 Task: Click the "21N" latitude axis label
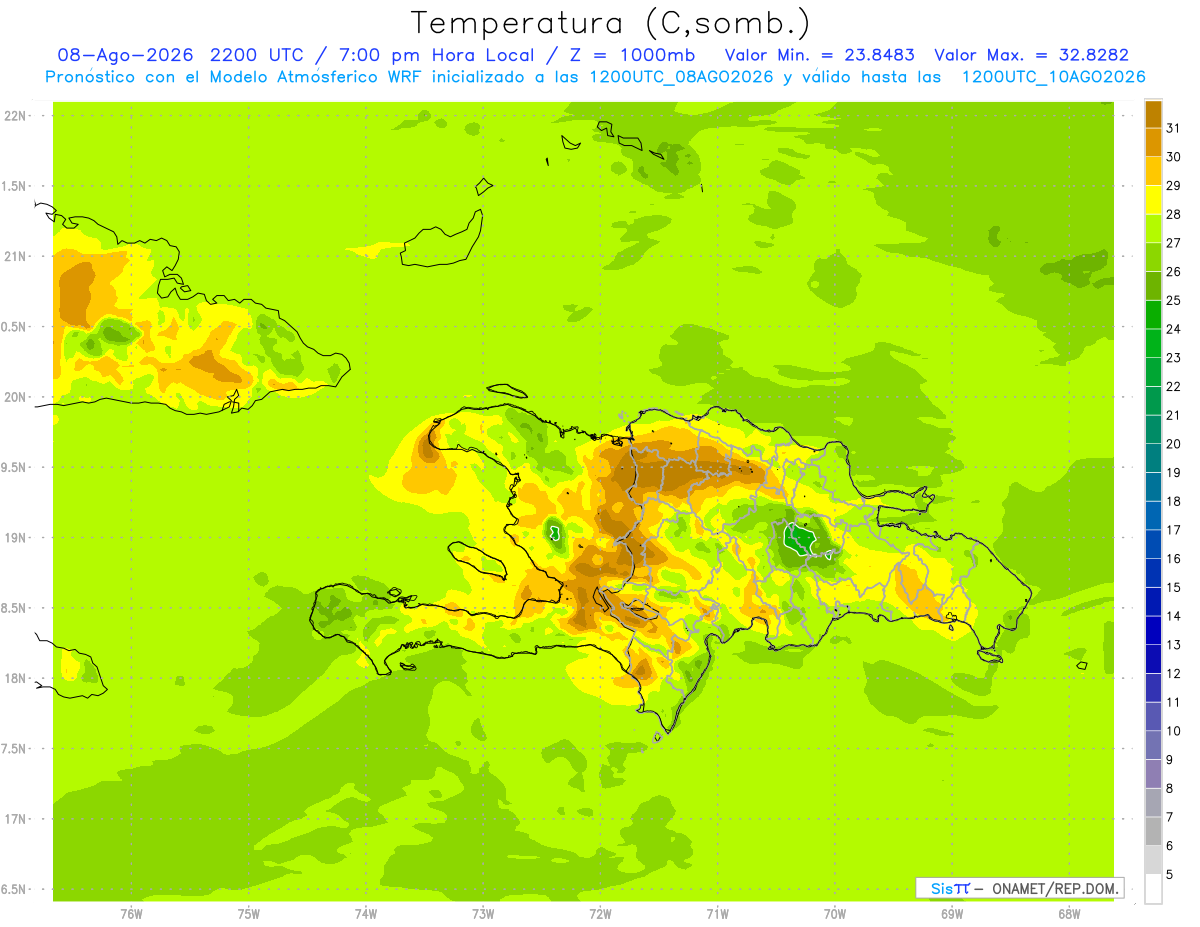click(15, 257)
